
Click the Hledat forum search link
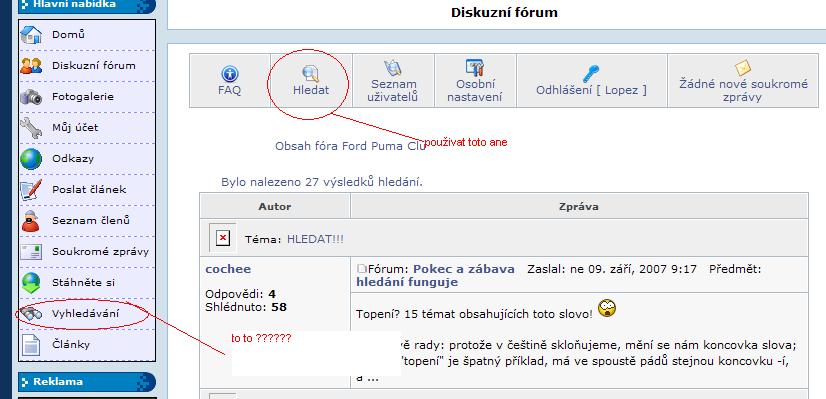click(311, 90)
